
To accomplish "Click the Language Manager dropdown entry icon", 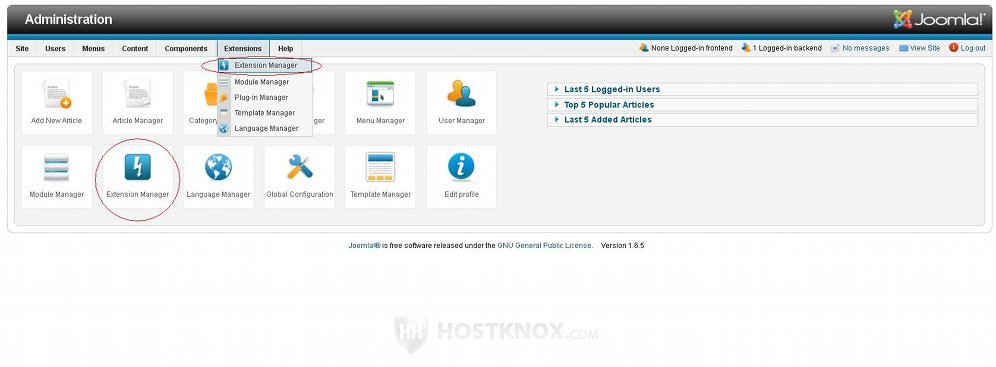I will [x=224, y=128].
